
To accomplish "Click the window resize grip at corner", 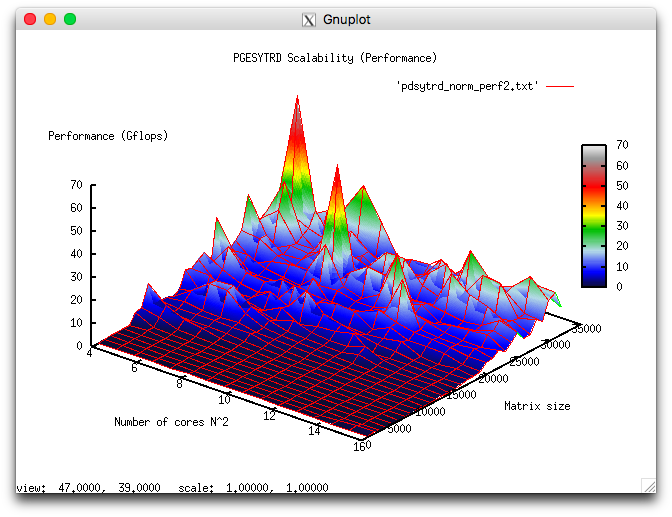I will [x=649, y=485].
